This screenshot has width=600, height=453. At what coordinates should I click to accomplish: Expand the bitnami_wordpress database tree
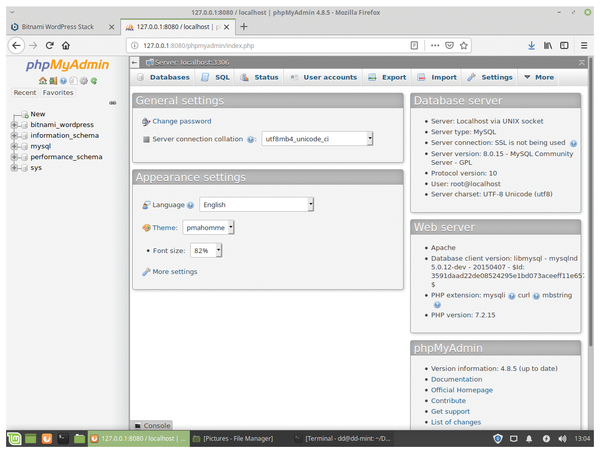point(13,125)
